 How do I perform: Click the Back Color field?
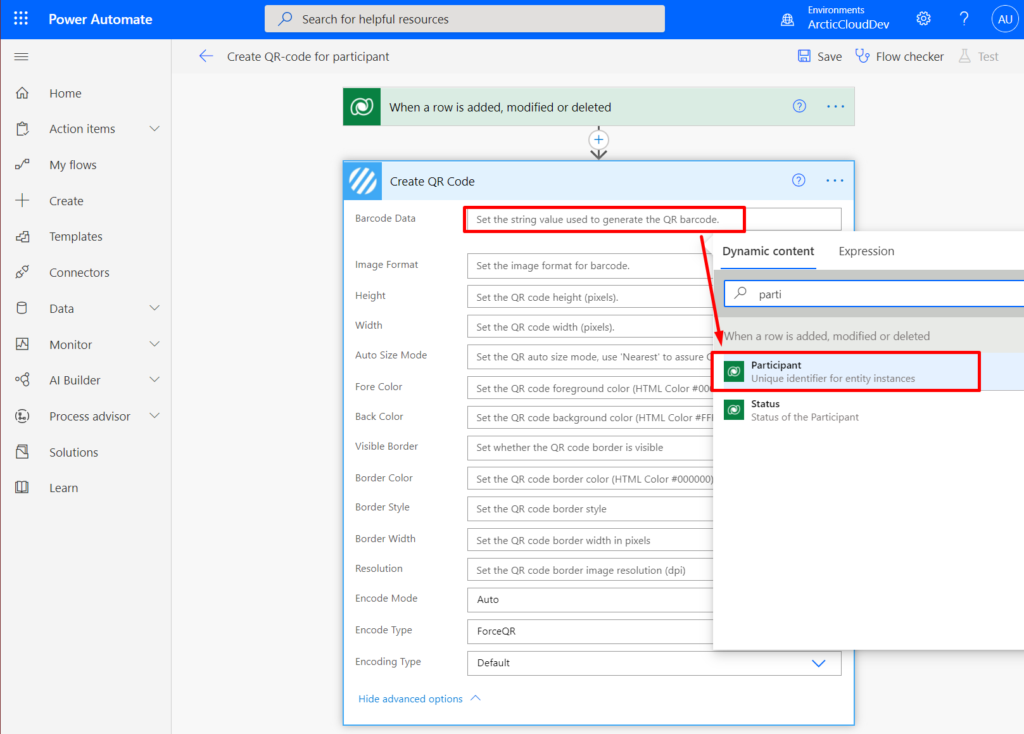click(590, 417)
